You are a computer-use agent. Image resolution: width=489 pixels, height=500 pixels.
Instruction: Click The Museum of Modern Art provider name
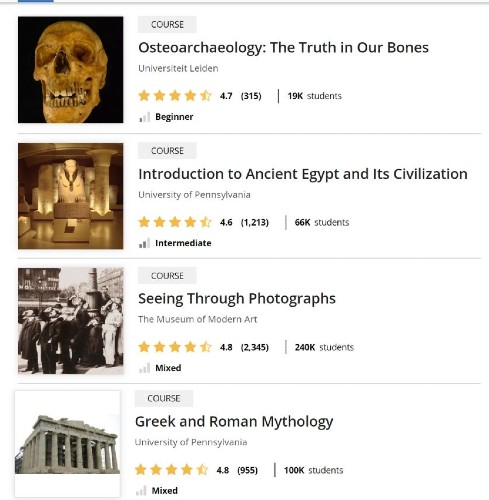[x=198, y=319]
